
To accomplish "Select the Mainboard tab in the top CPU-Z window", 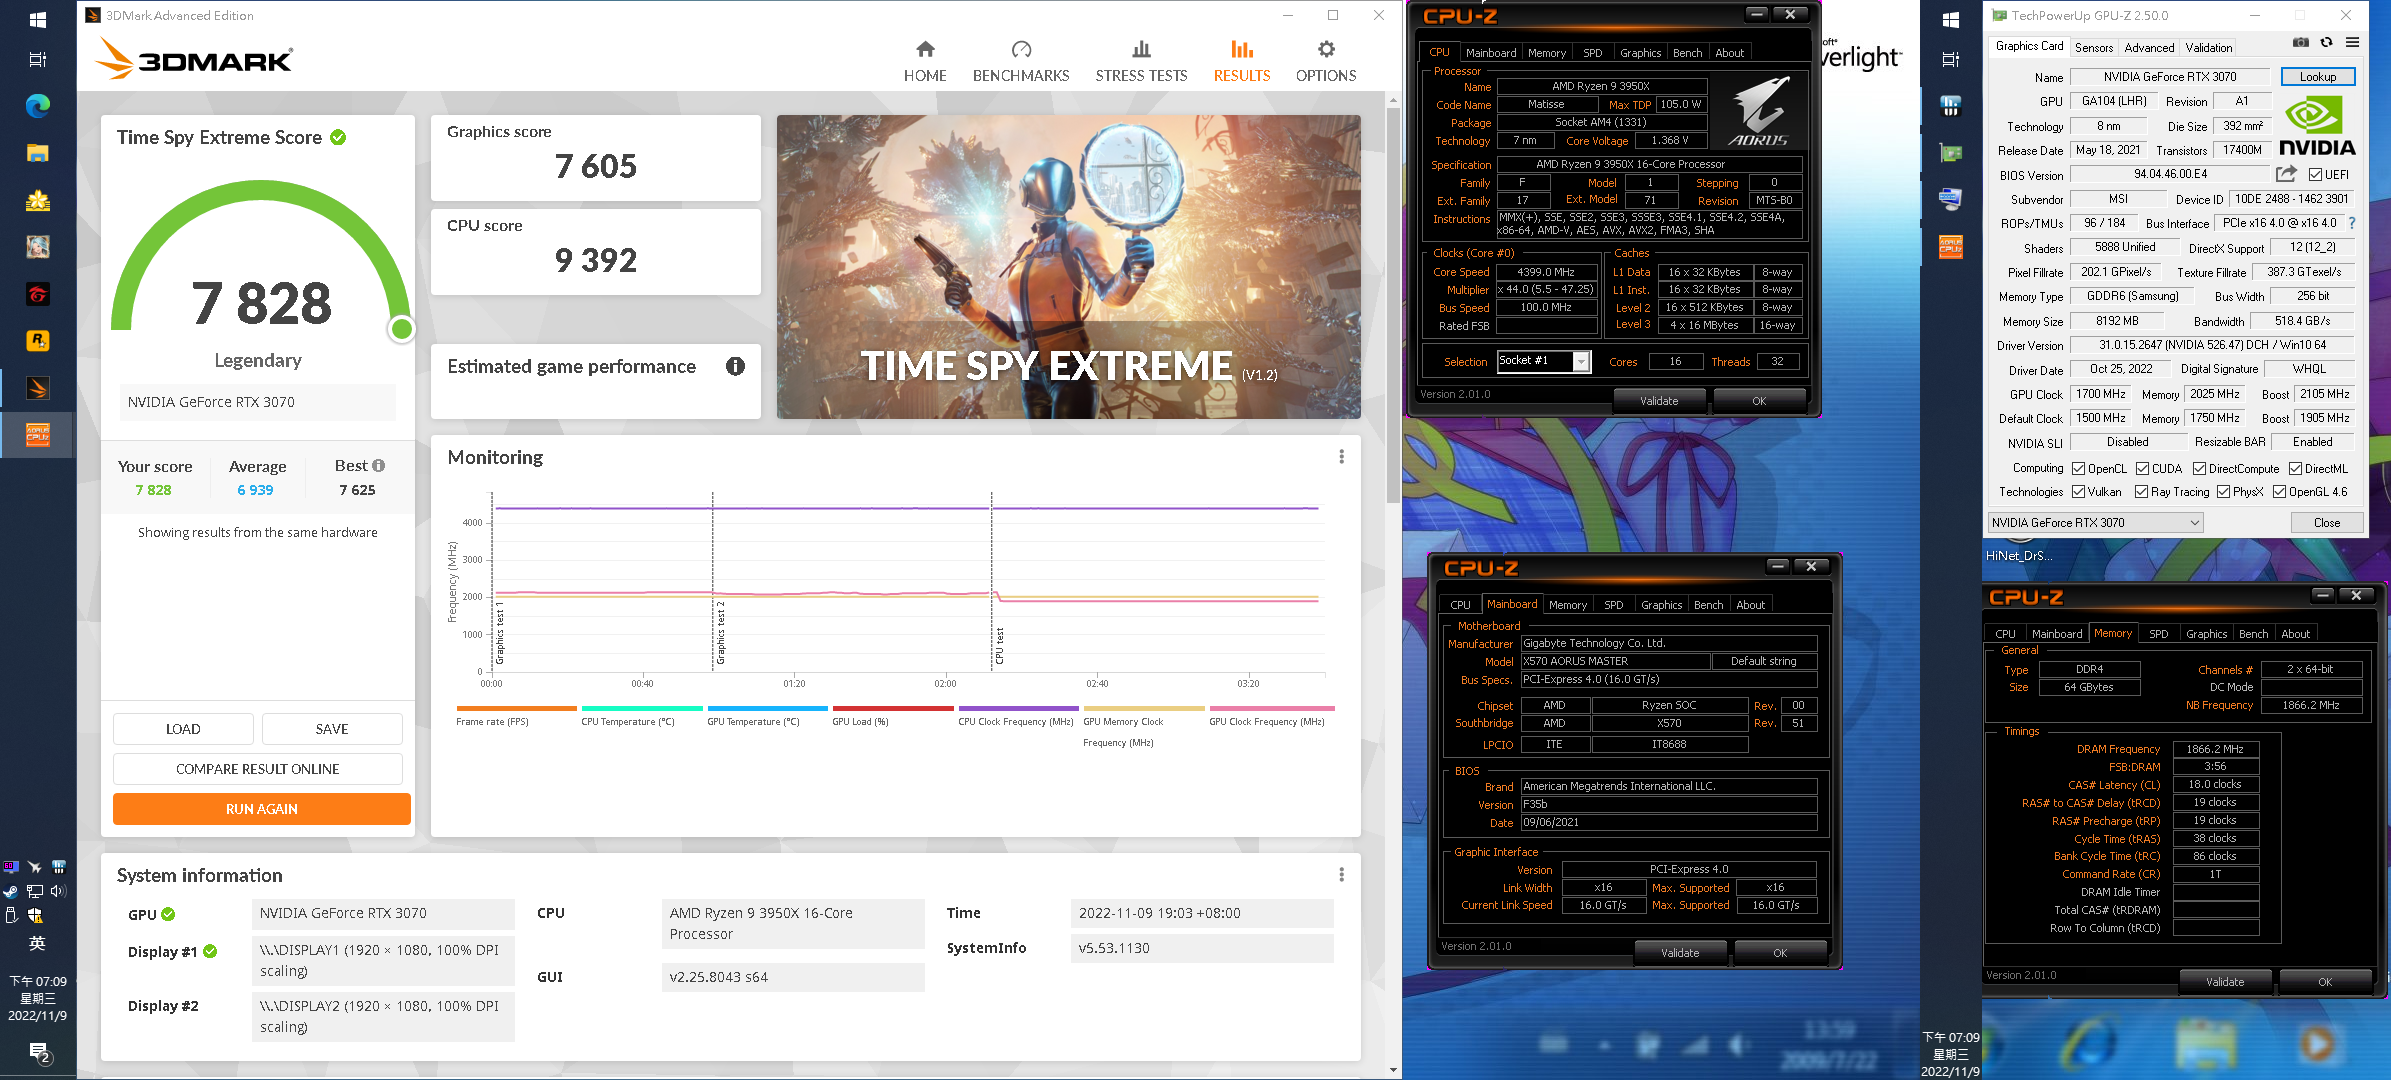I will pyautogui.click(x=1491, y=53).
